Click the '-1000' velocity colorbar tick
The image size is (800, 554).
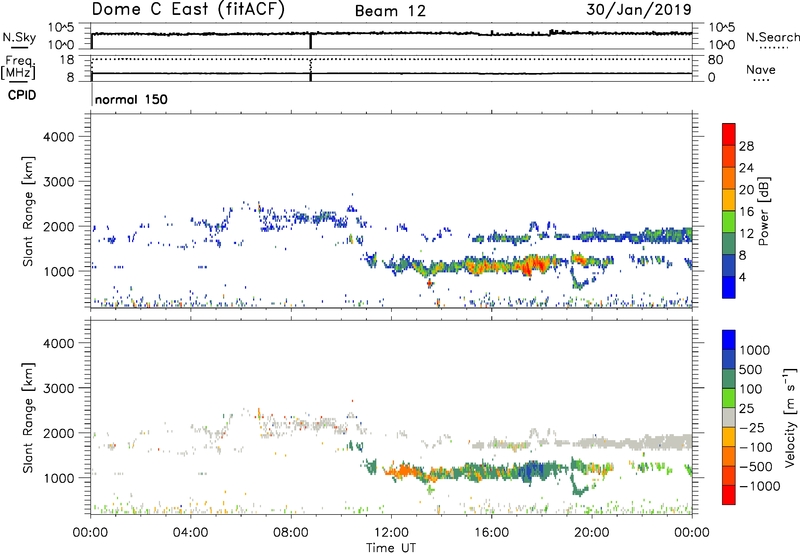click(x=759, y=486)
